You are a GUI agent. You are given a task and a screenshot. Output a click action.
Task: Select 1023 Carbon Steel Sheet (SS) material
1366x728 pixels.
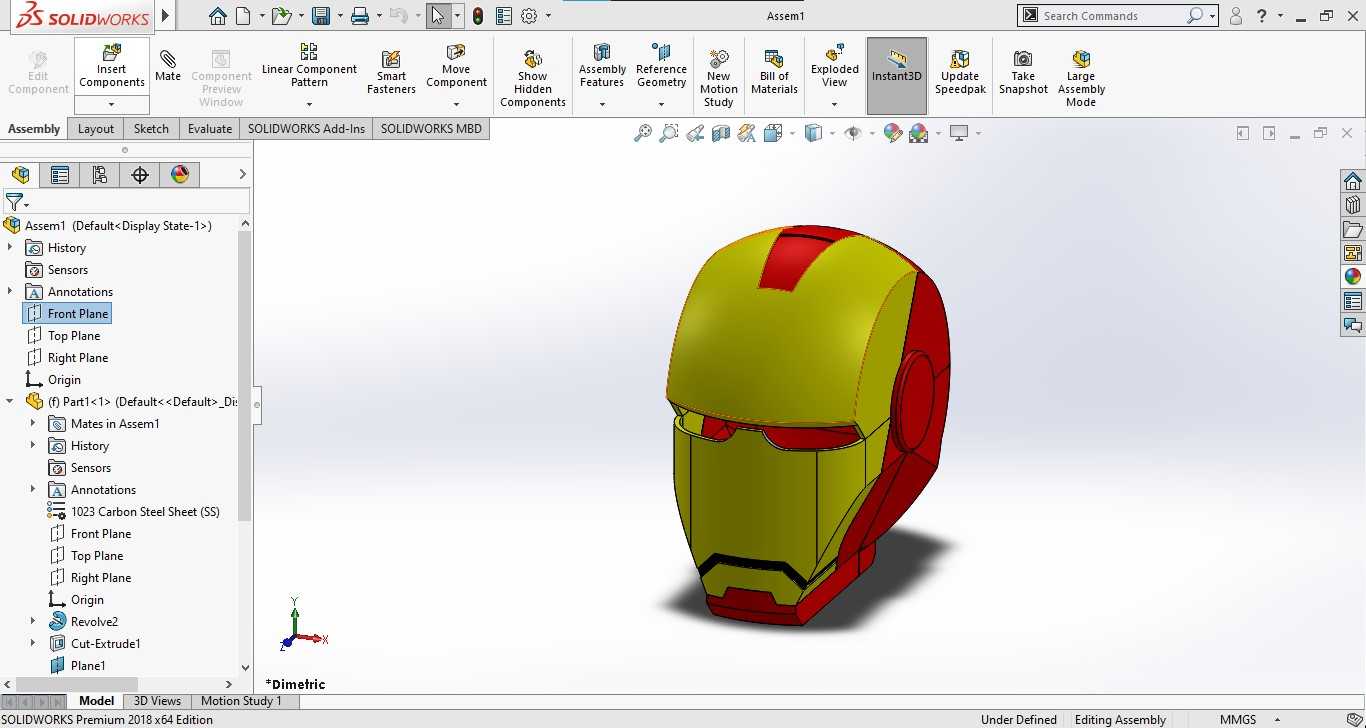(x=145, y=511)
